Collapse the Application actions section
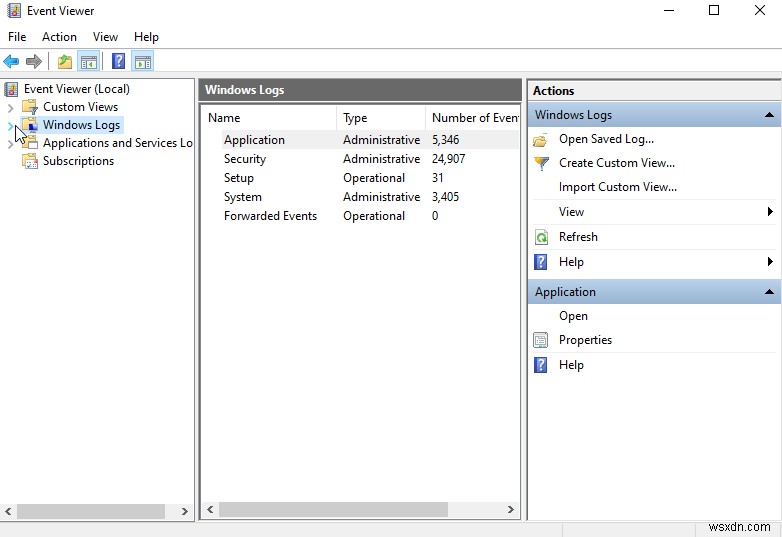Screen dimensions: 782x537 [769, 292]
